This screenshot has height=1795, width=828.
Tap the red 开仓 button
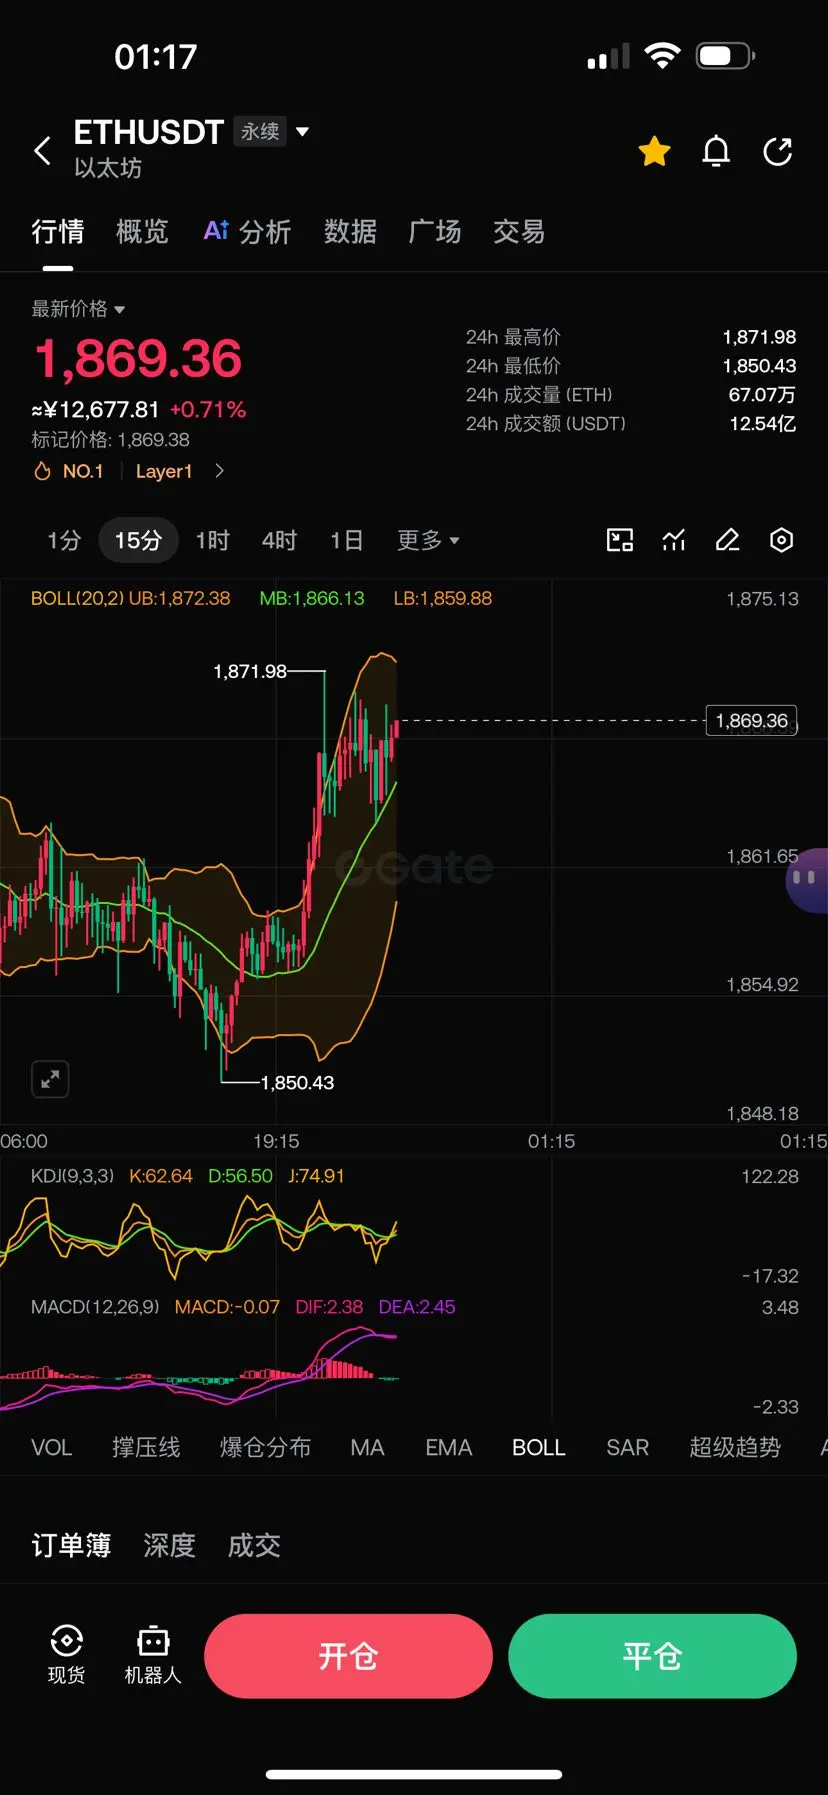coord(348,1656)
